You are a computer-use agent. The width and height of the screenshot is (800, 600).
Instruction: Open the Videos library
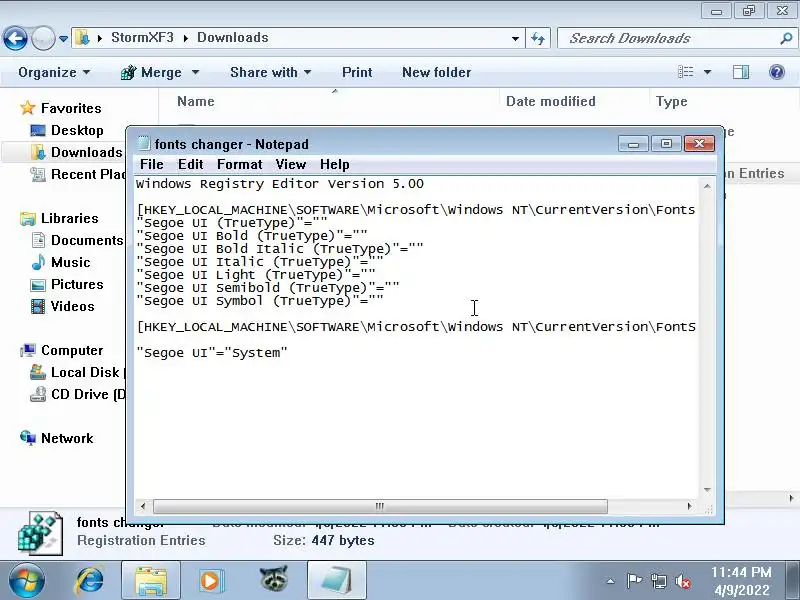[72, 306]
